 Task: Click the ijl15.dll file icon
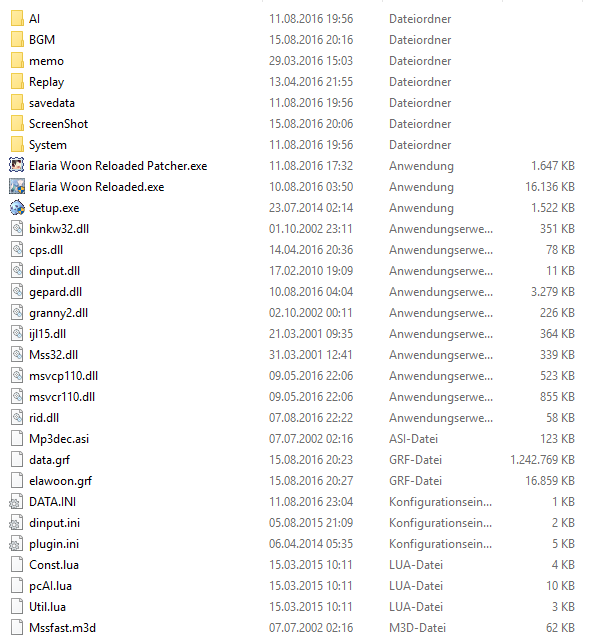[17, 334]
